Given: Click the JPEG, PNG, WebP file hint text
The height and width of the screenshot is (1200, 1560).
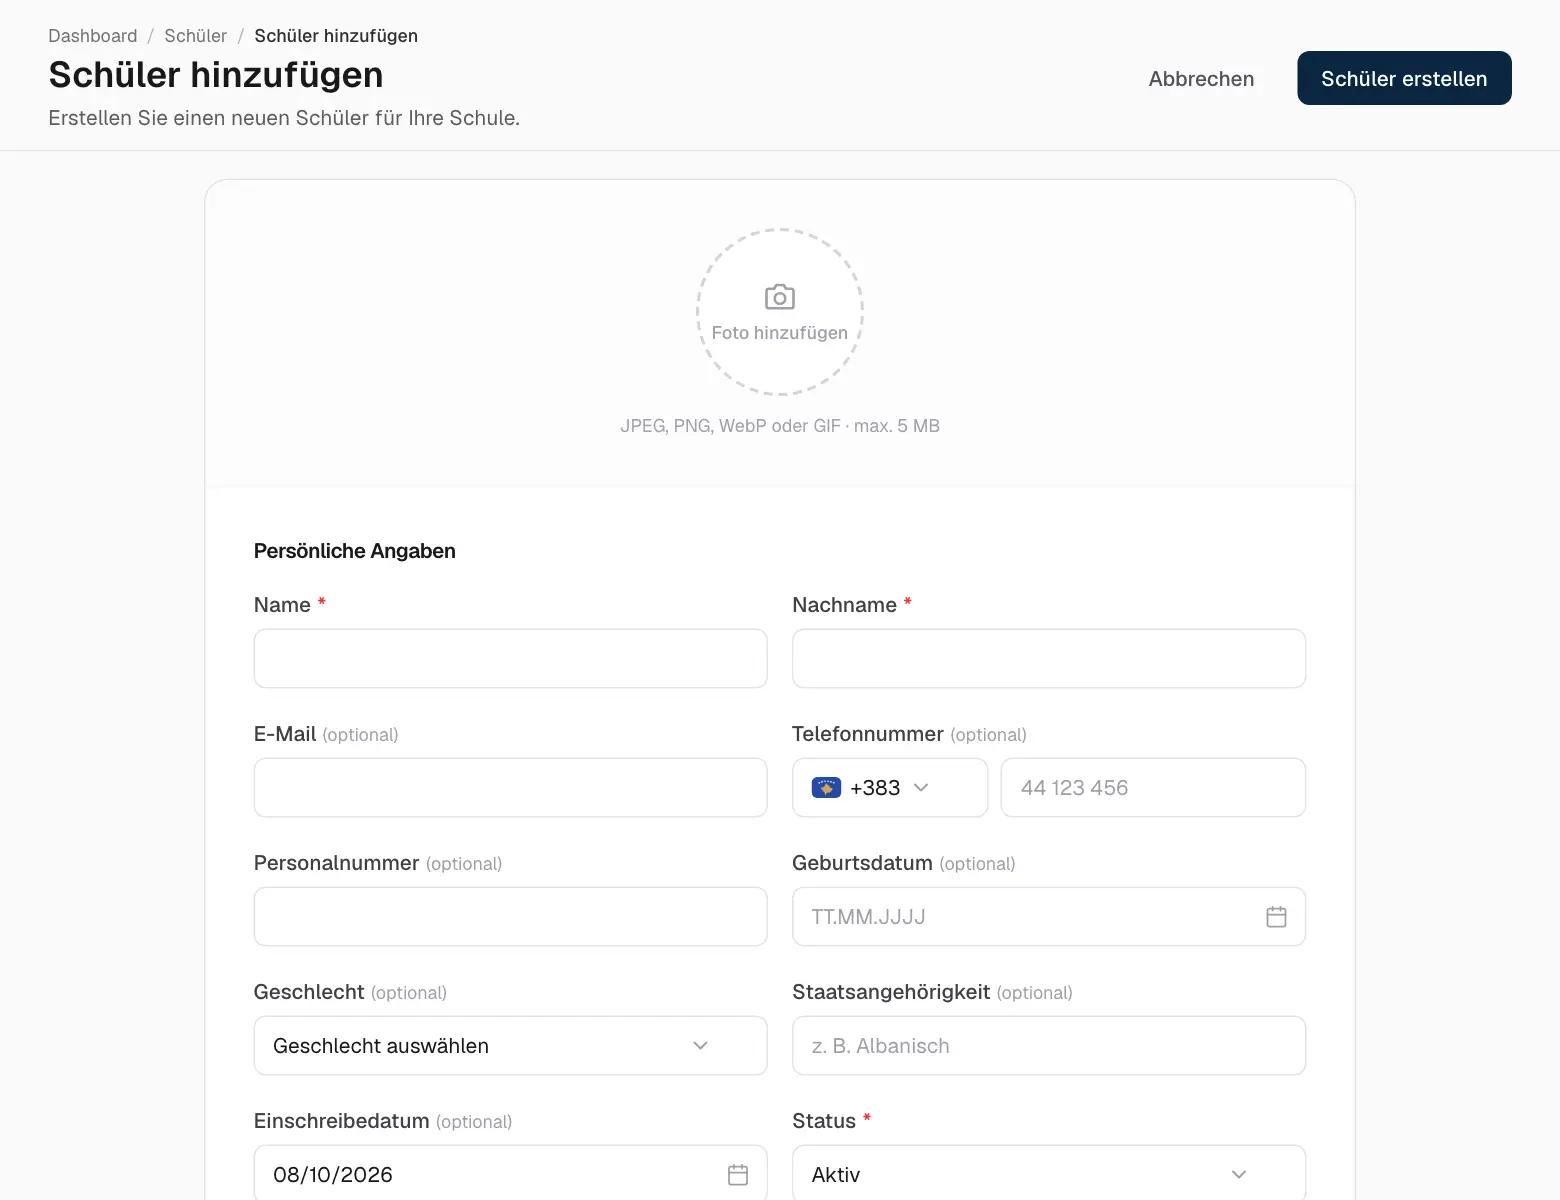Looking at the screenshot, I should point(780,426).
